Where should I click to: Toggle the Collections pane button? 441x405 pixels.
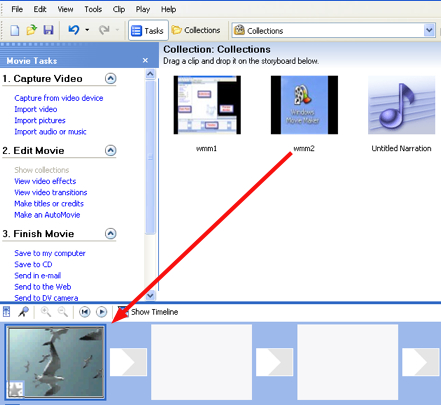pyautogui.click(x=196, y=30)
